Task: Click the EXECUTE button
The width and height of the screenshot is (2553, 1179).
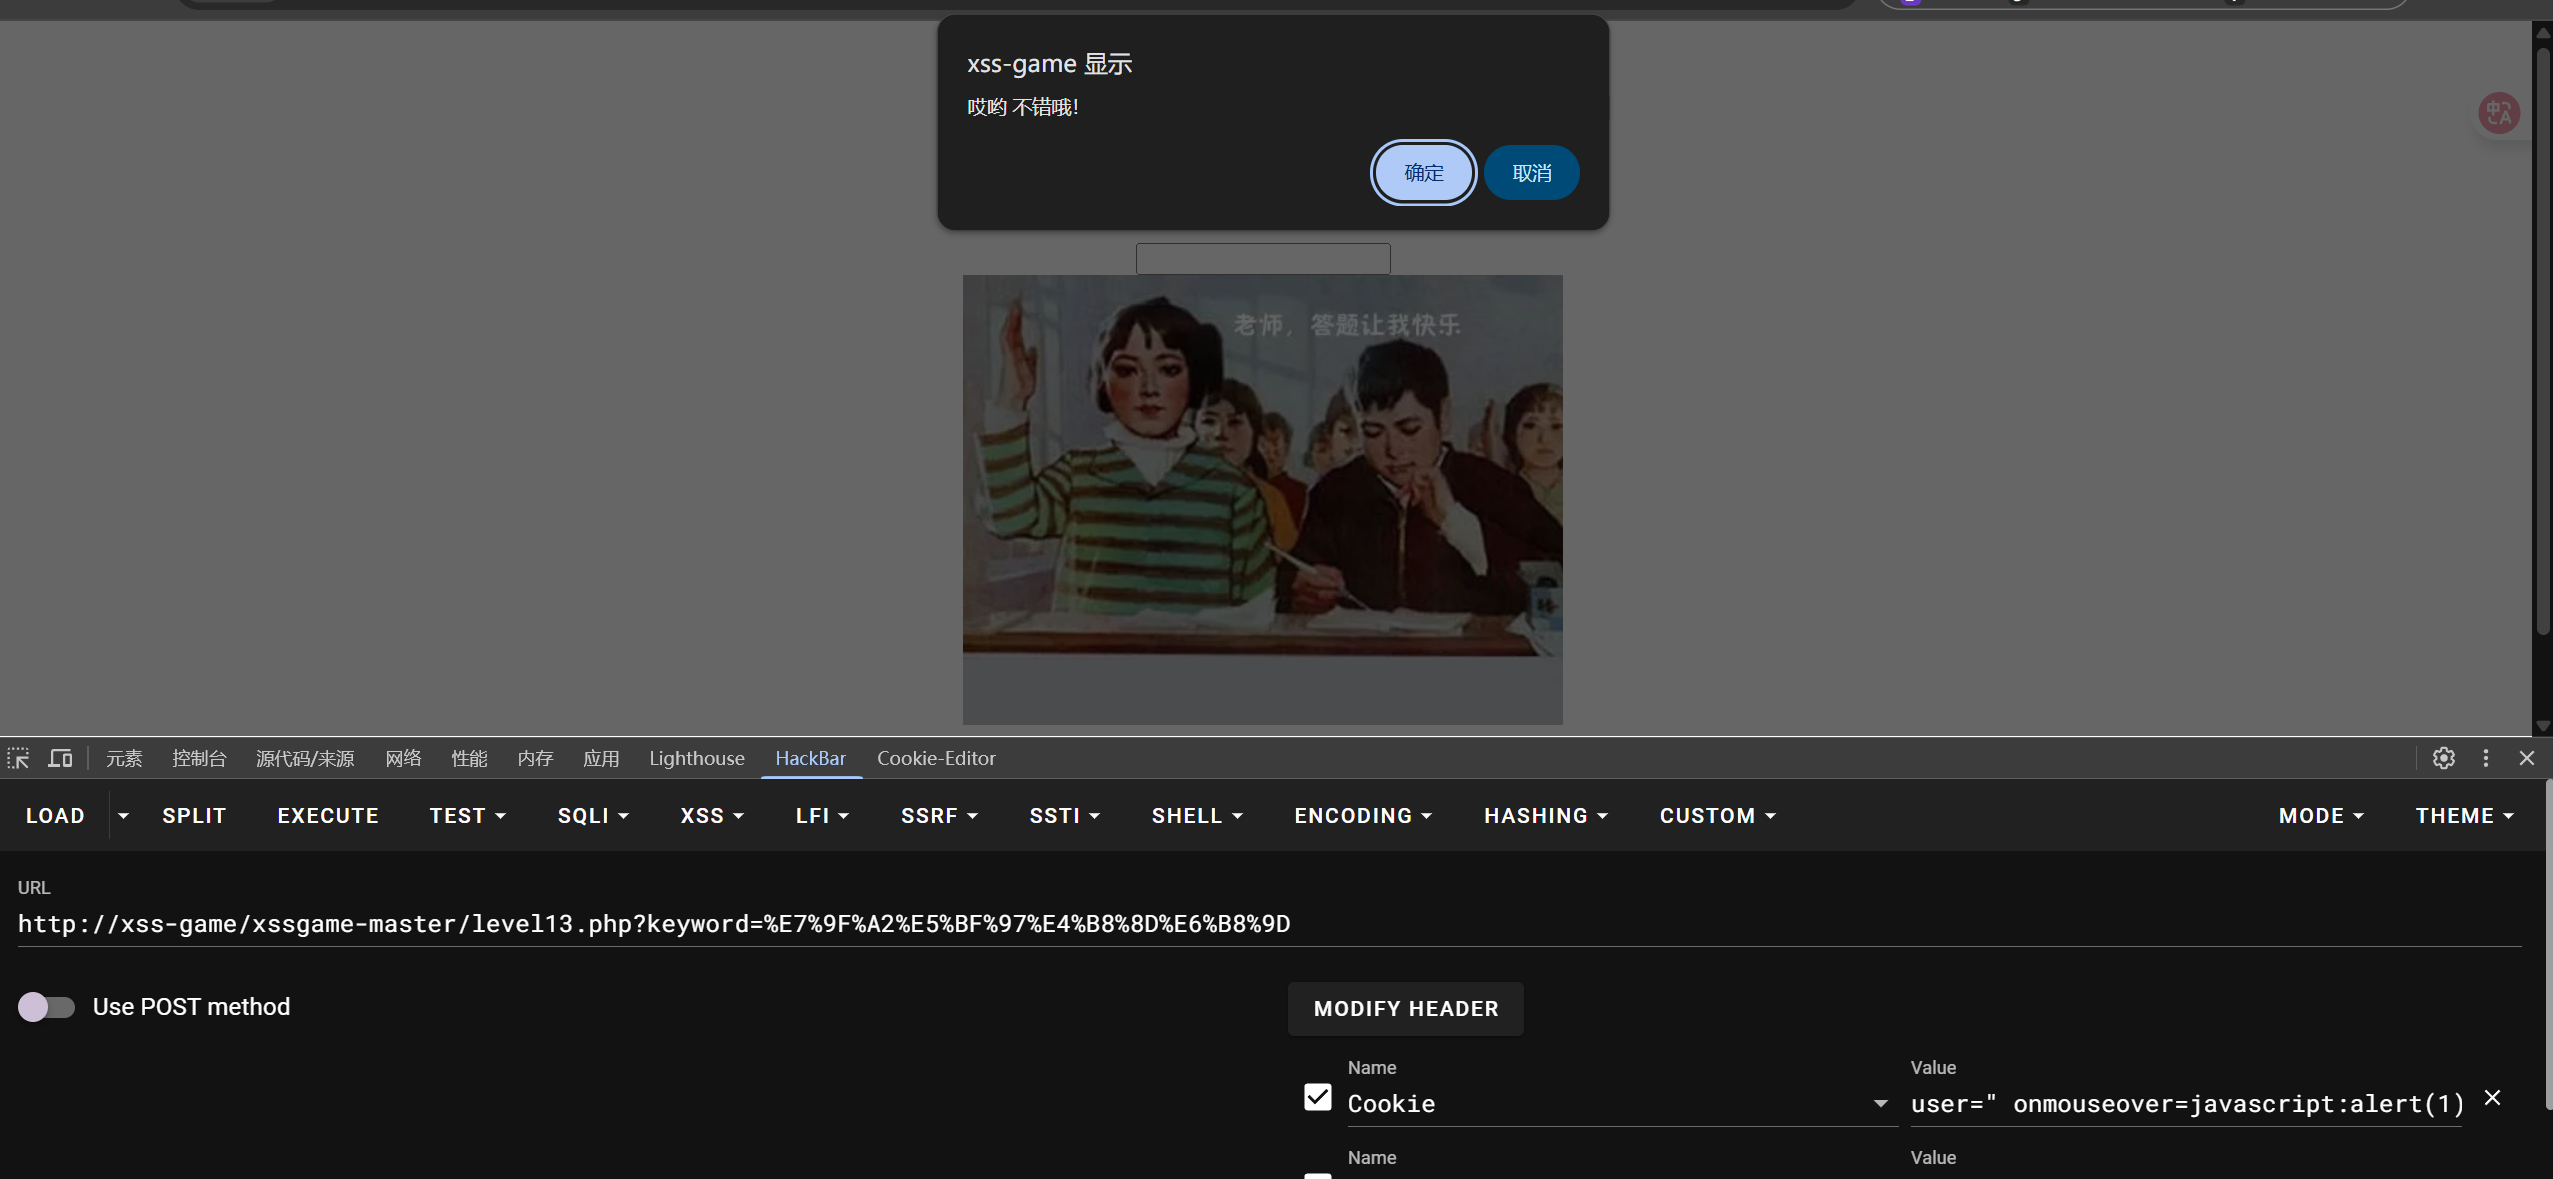Action: click(328, 816)
